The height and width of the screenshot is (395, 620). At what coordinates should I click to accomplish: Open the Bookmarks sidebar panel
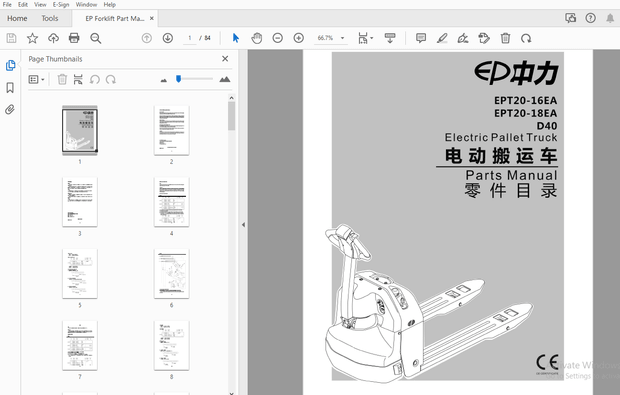point(10,87)
